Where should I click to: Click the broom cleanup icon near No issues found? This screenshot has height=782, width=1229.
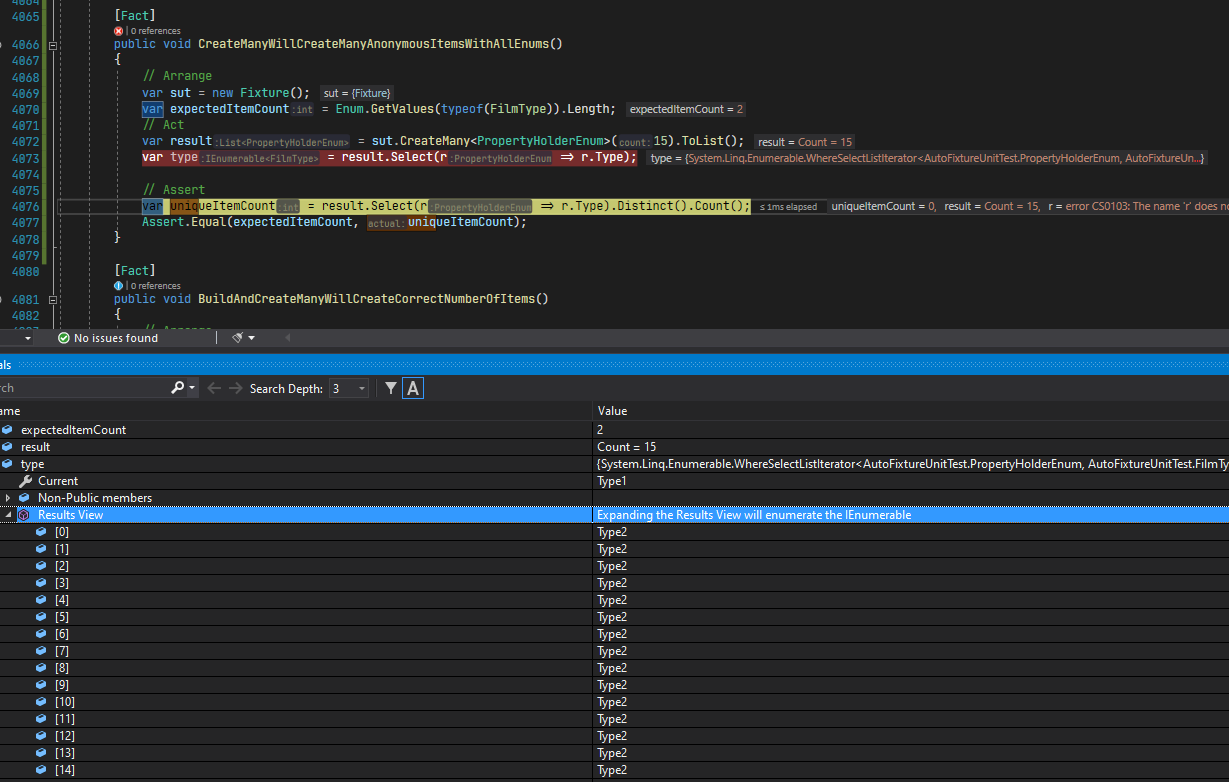tap(237, 337)
